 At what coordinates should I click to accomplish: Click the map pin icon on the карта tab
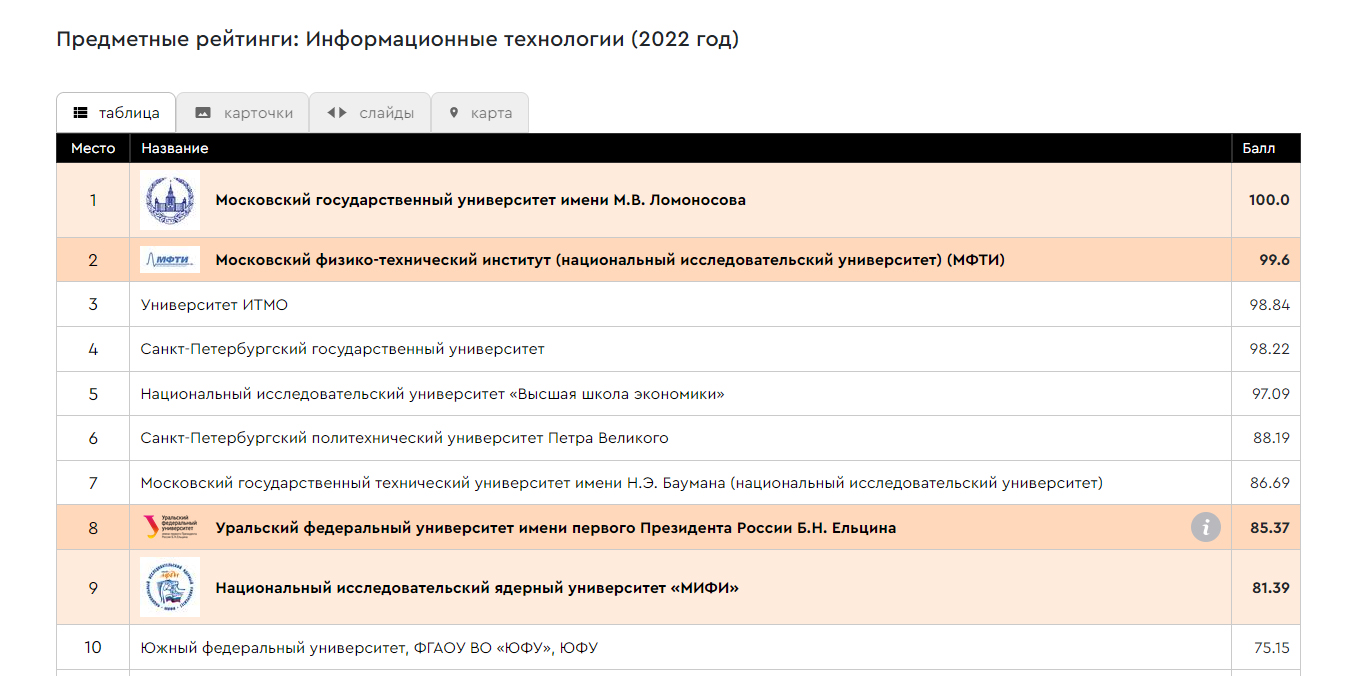(x=453, y=113)
